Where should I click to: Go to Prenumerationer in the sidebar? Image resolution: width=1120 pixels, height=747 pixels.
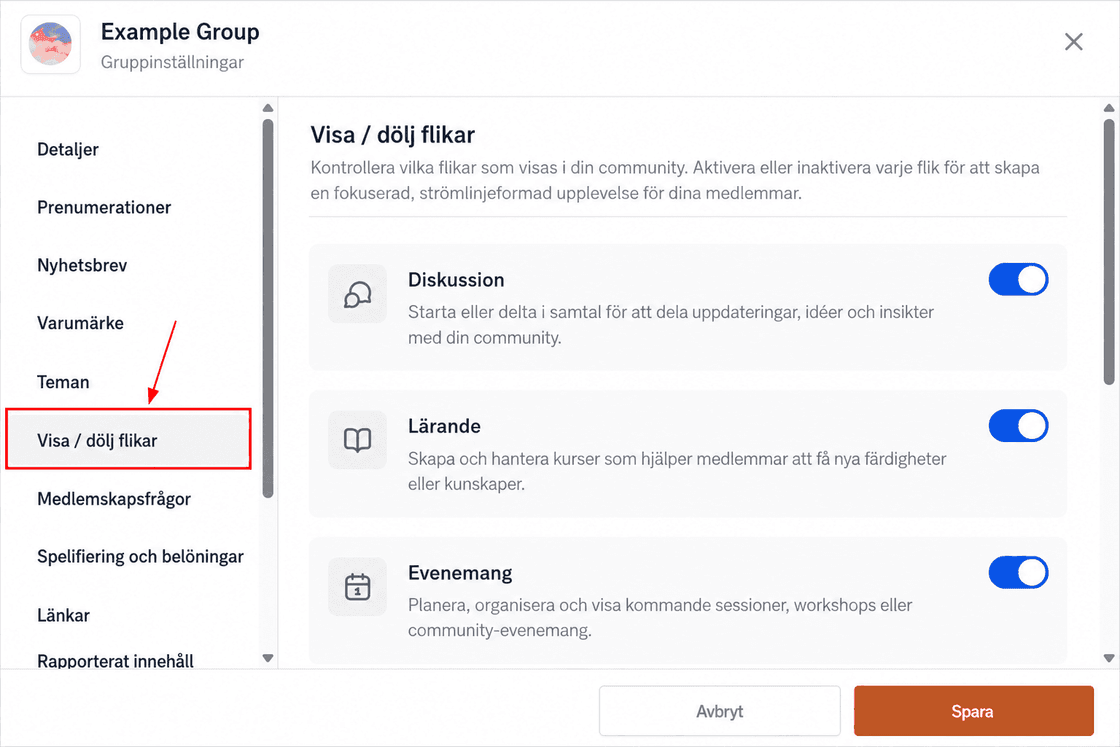[x=104, y=207]
